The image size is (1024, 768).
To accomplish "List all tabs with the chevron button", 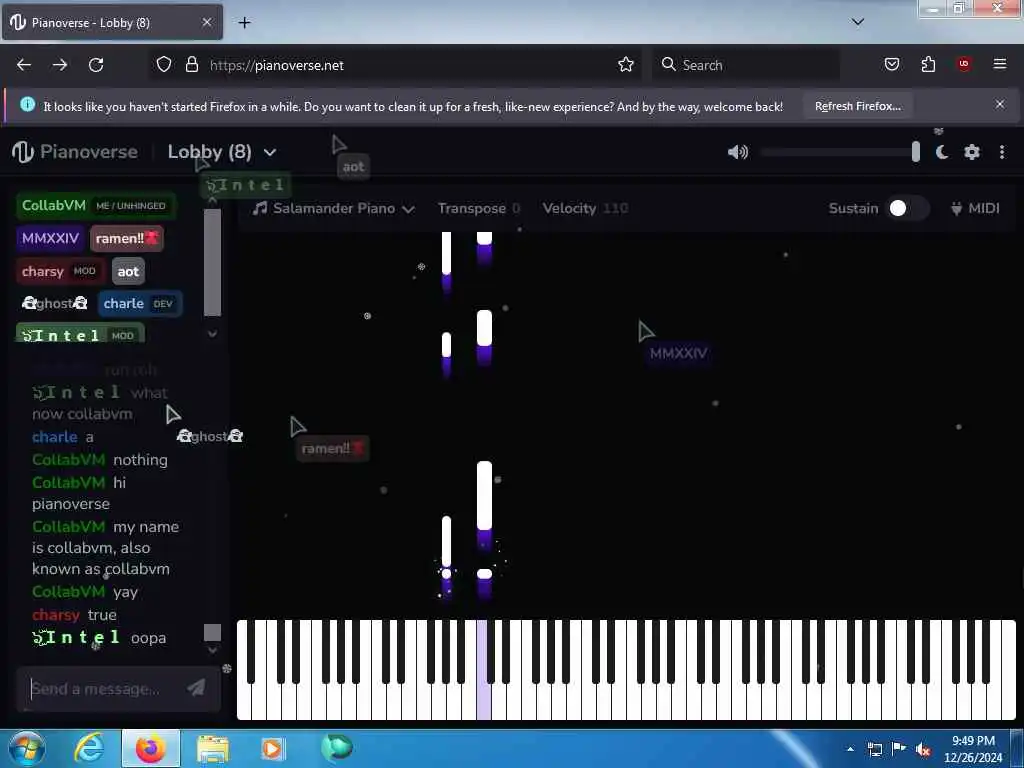I will (x=858, y=22).
